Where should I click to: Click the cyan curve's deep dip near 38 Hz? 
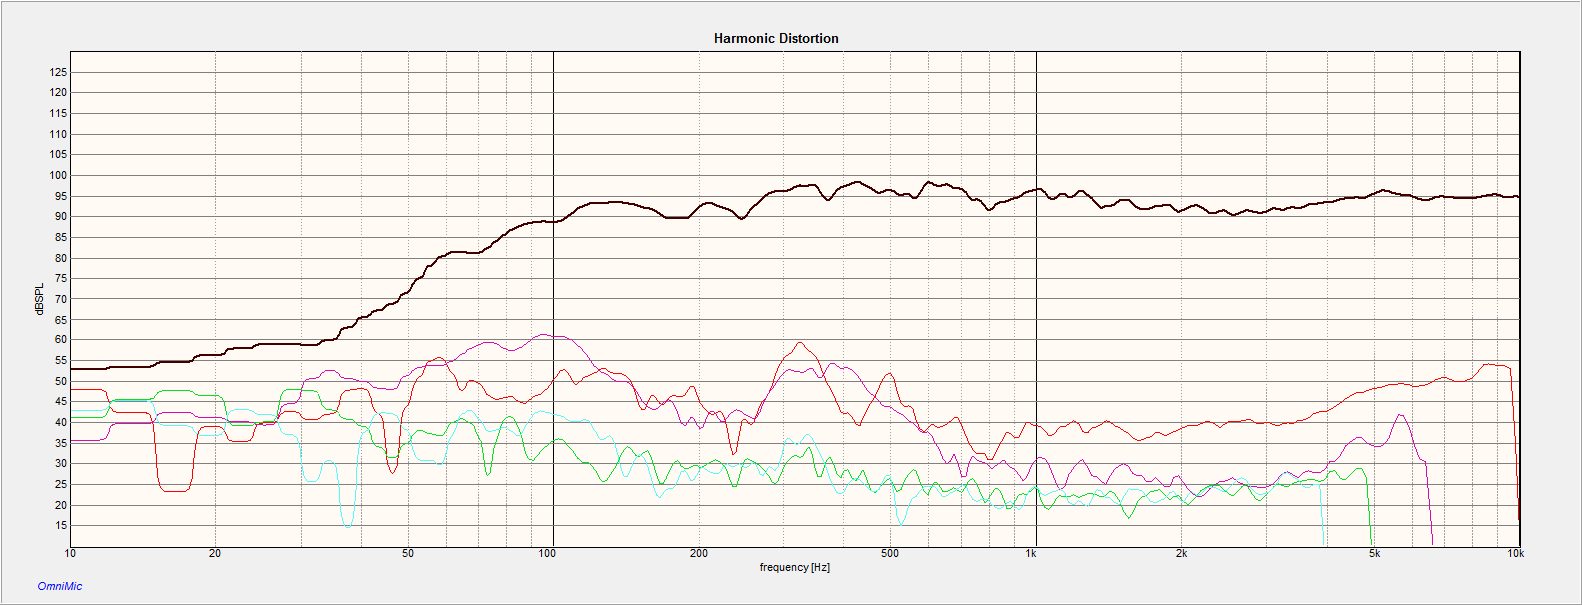(x=347, y=525)
